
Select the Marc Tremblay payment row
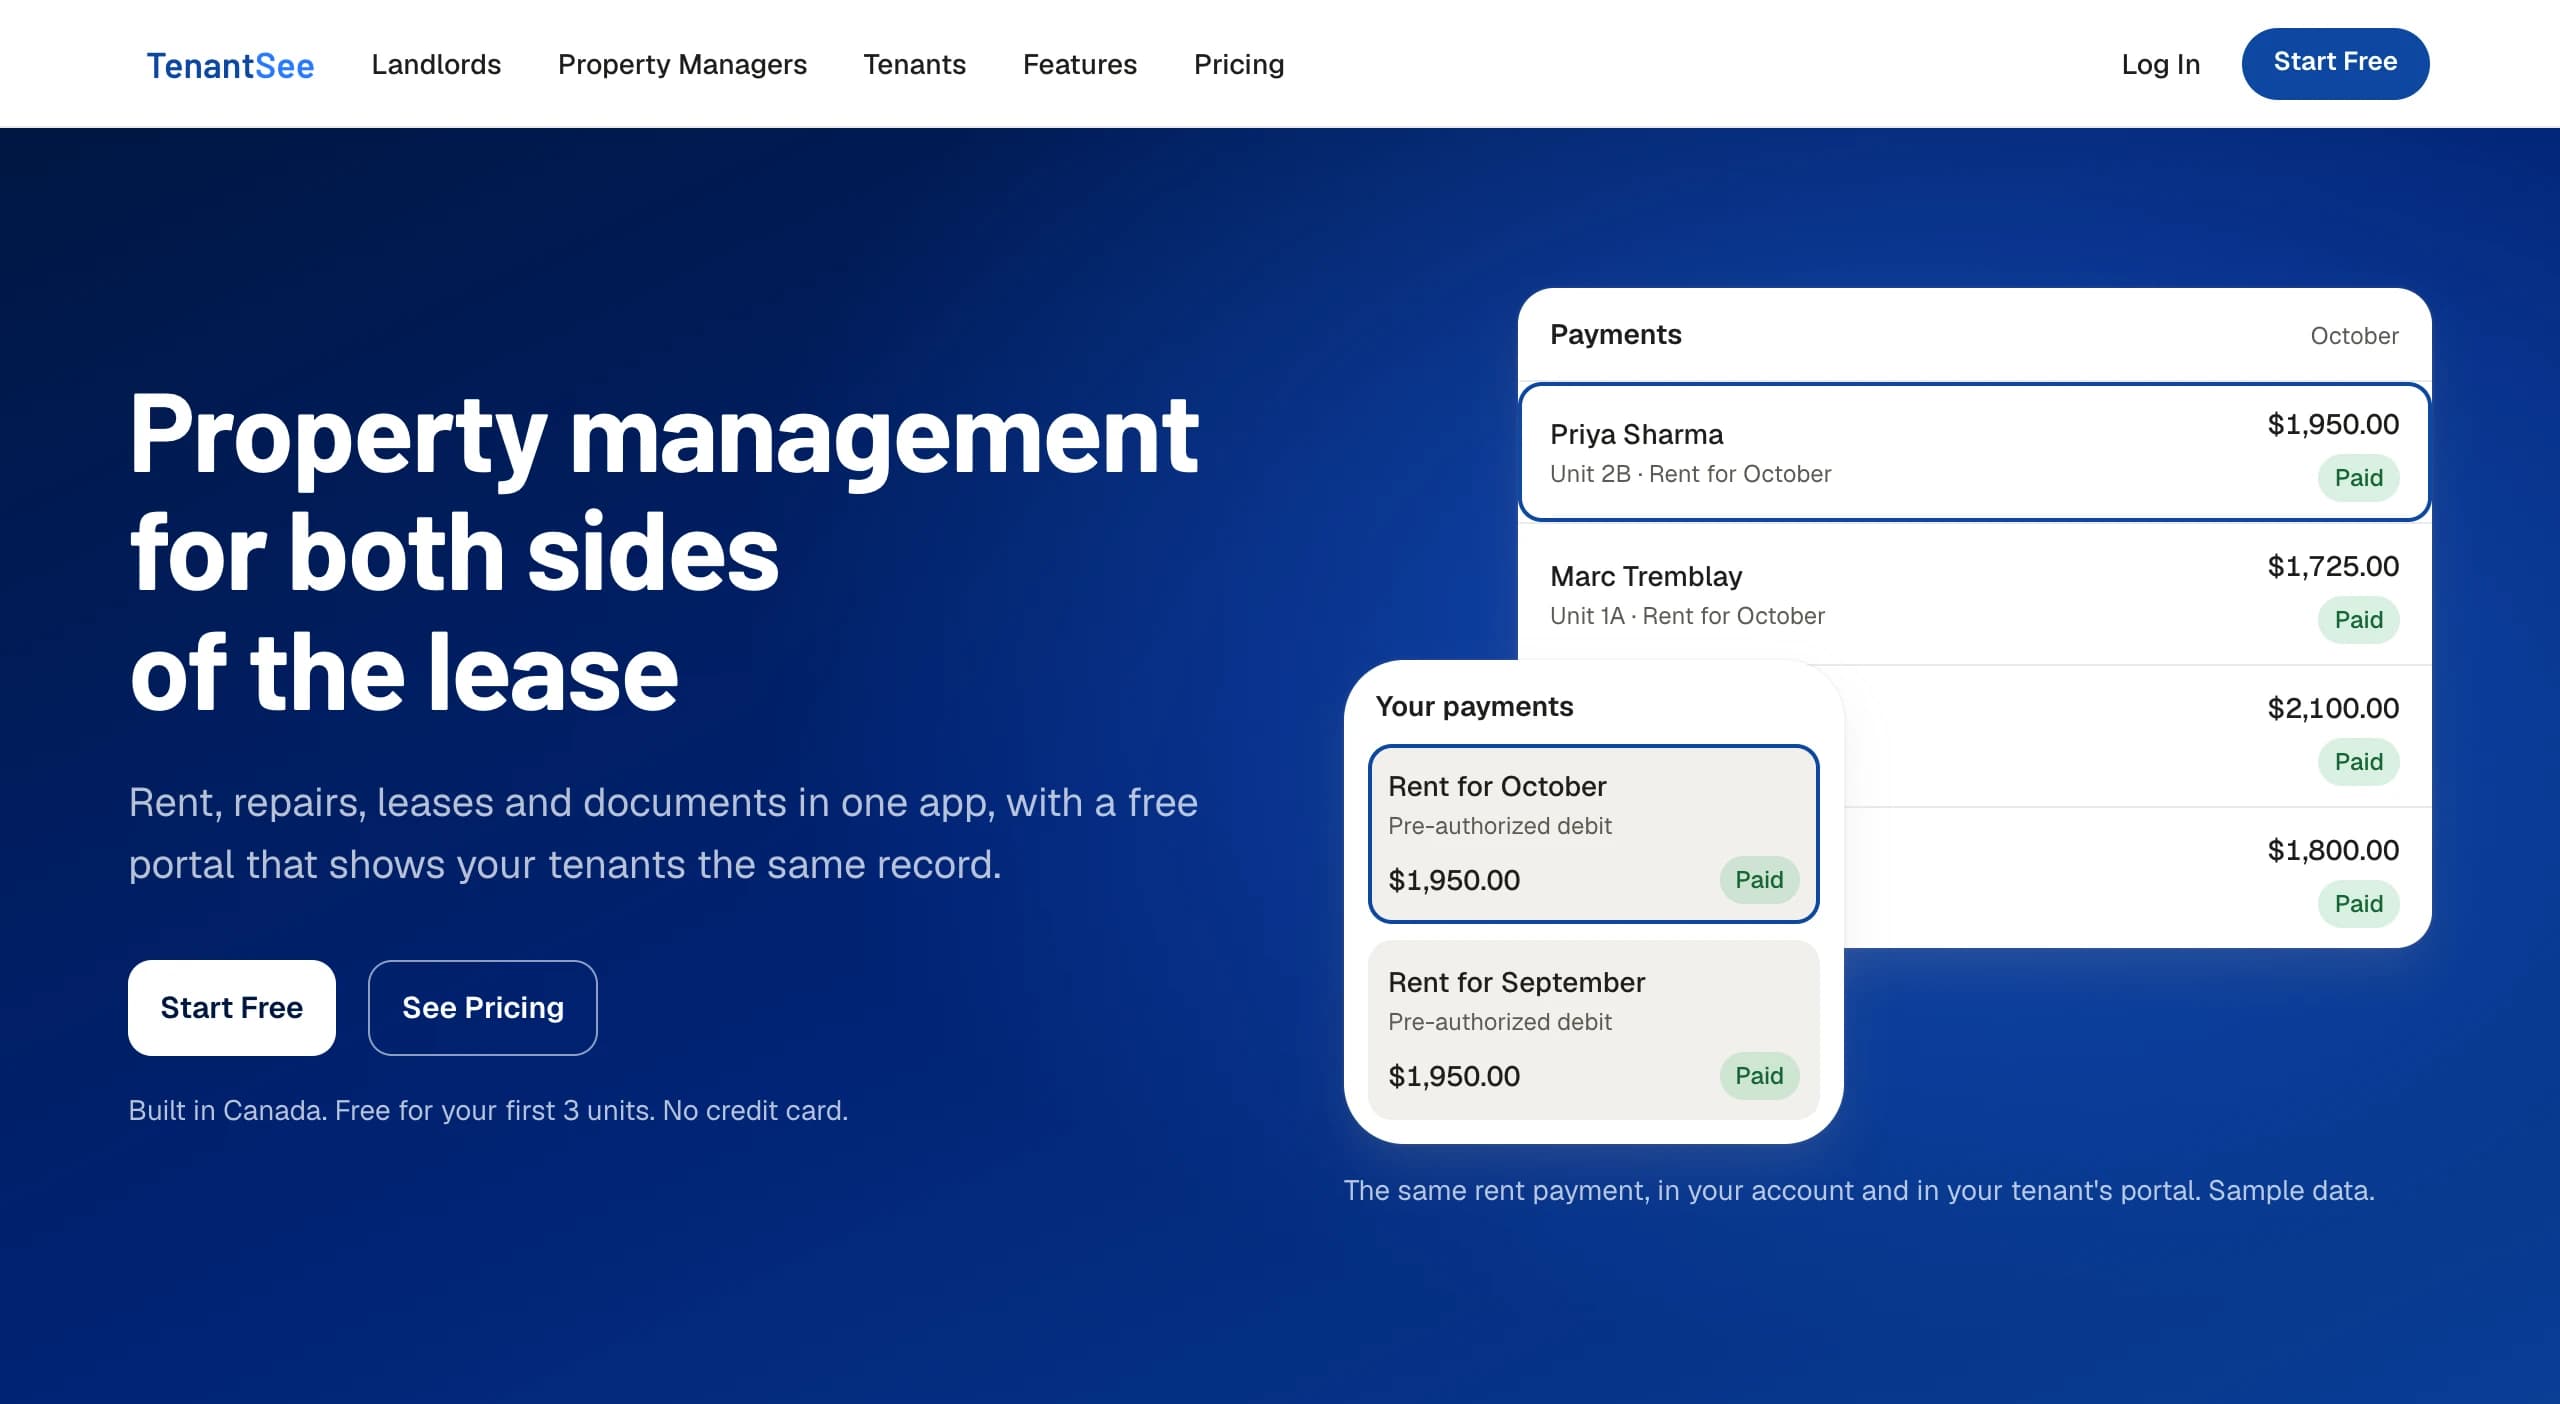[1974, 594]
